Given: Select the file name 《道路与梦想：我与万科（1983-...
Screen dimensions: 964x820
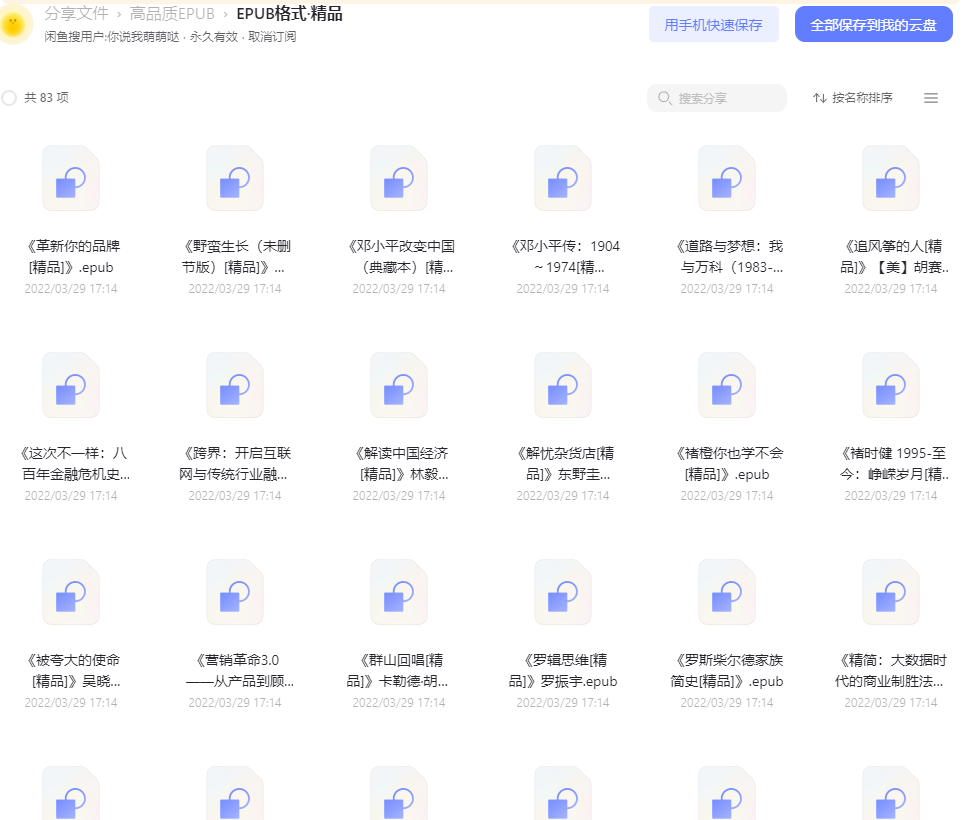Looking at the screenshot, I should pos(728,257).
